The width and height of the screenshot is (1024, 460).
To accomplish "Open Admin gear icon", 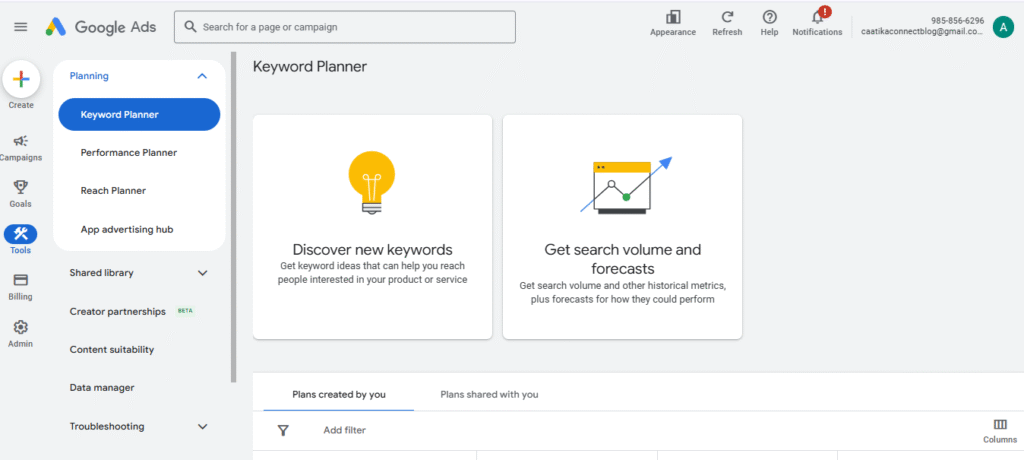I will pos(21,327).
